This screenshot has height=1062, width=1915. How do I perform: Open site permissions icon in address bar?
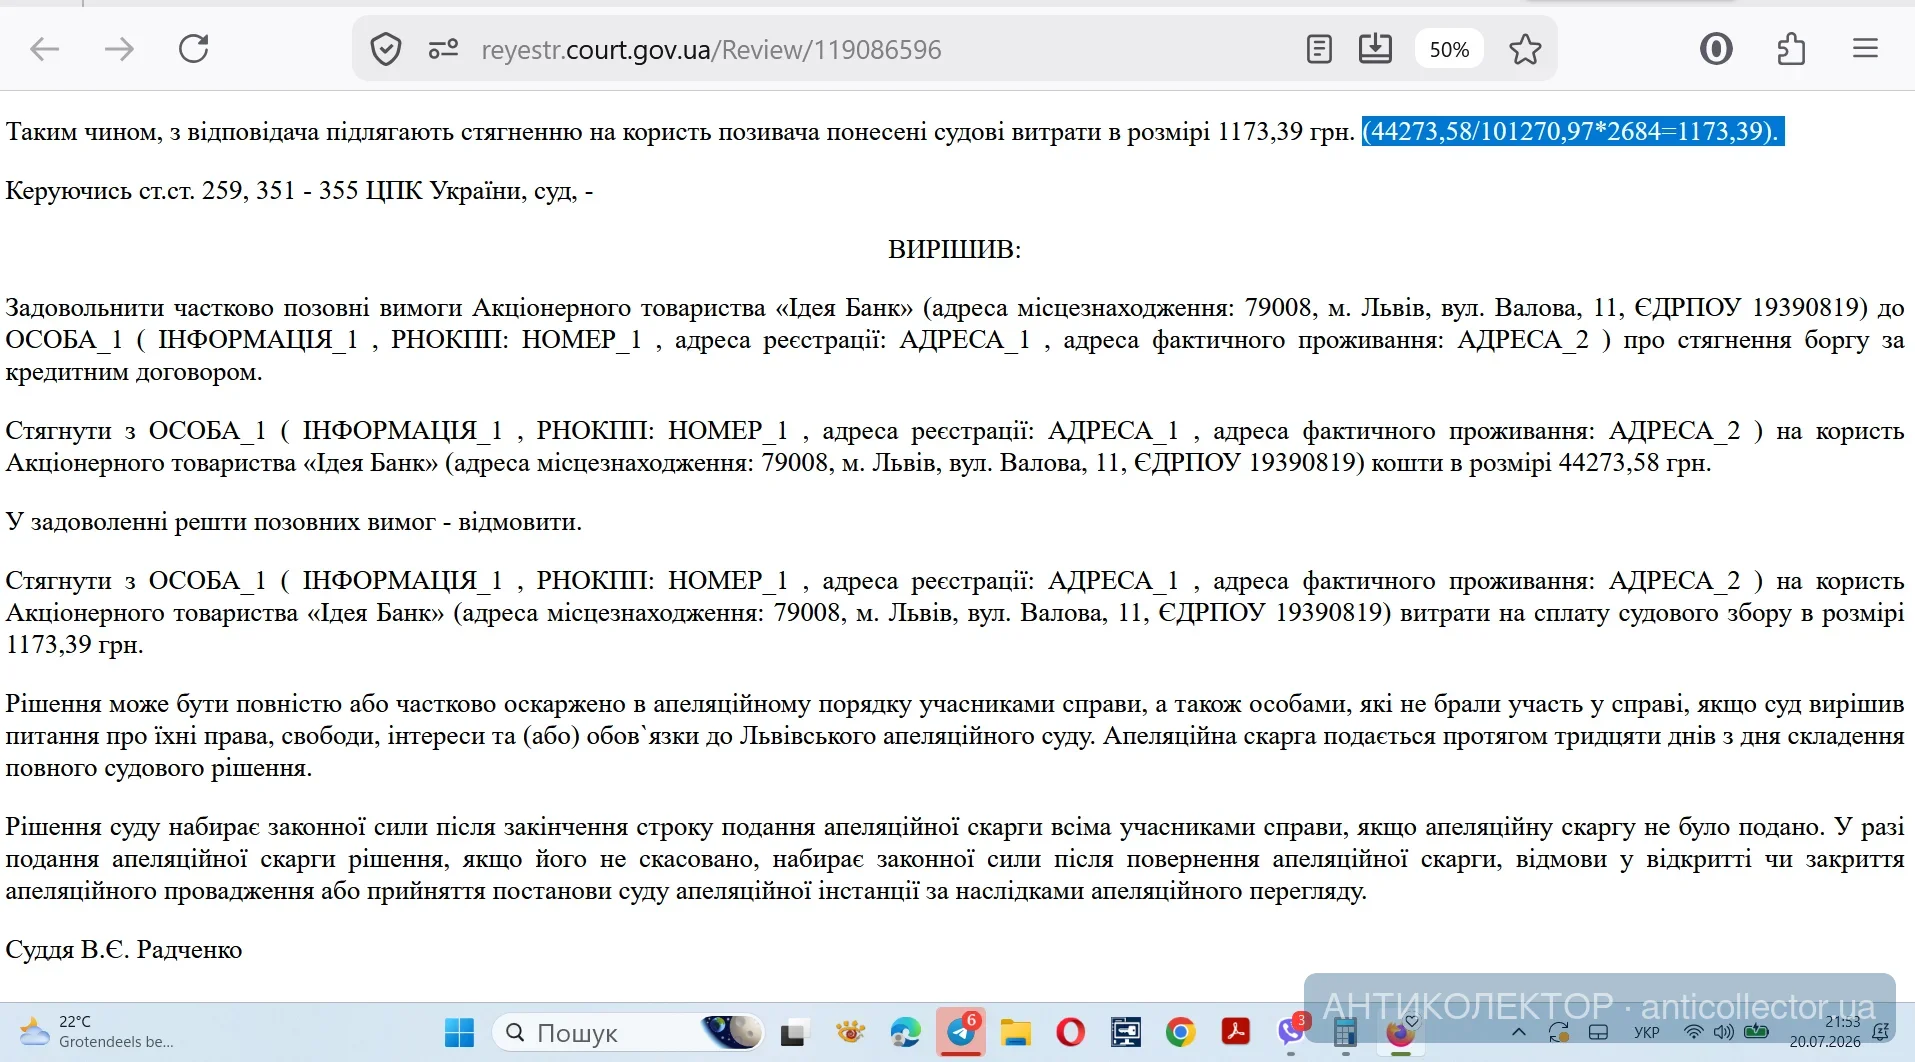click(443, 49)
